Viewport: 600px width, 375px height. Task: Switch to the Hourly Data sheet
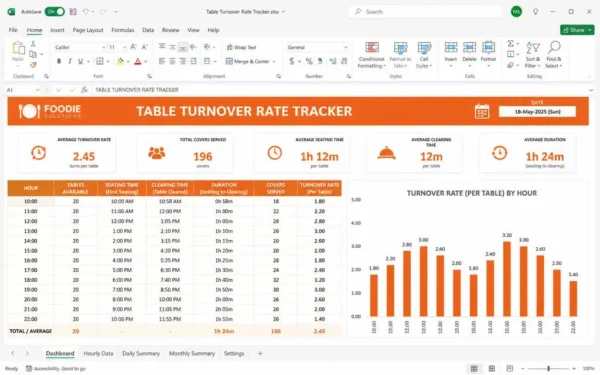(98, 353)
